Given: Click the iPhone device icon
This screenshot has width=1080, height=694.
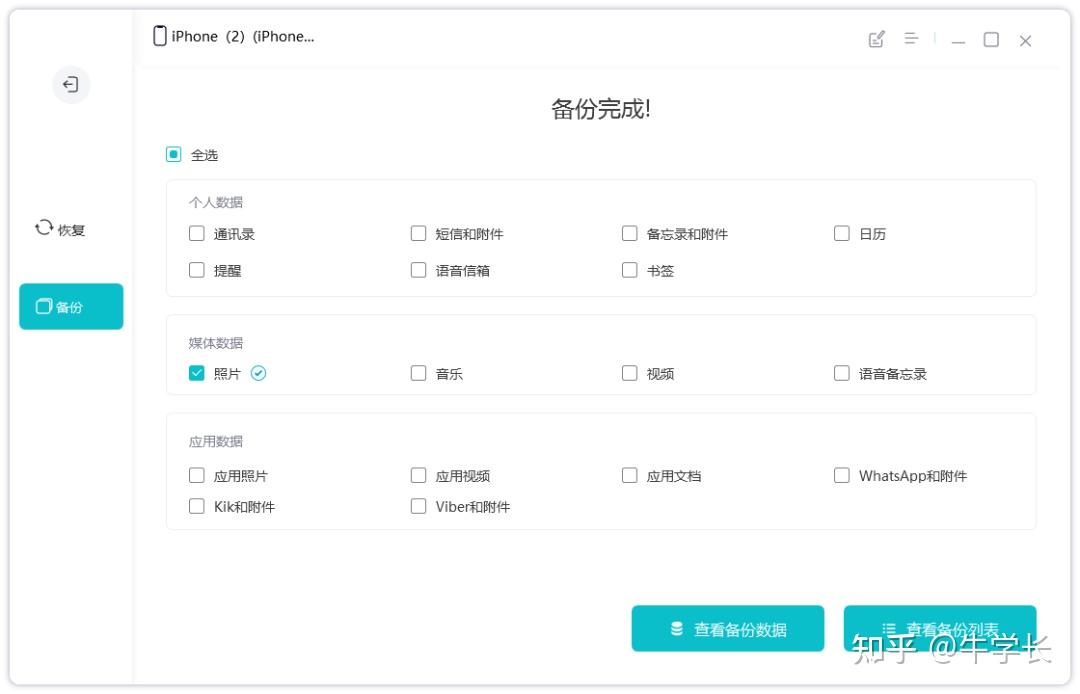Looking at the screenshot, I should [160, 36].
